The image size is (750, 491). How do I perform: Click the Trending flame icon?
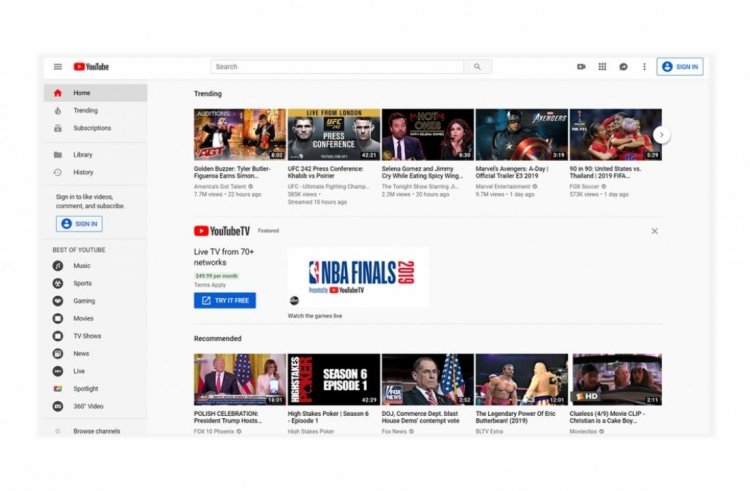pyautogui.click(x=58, y=110)
